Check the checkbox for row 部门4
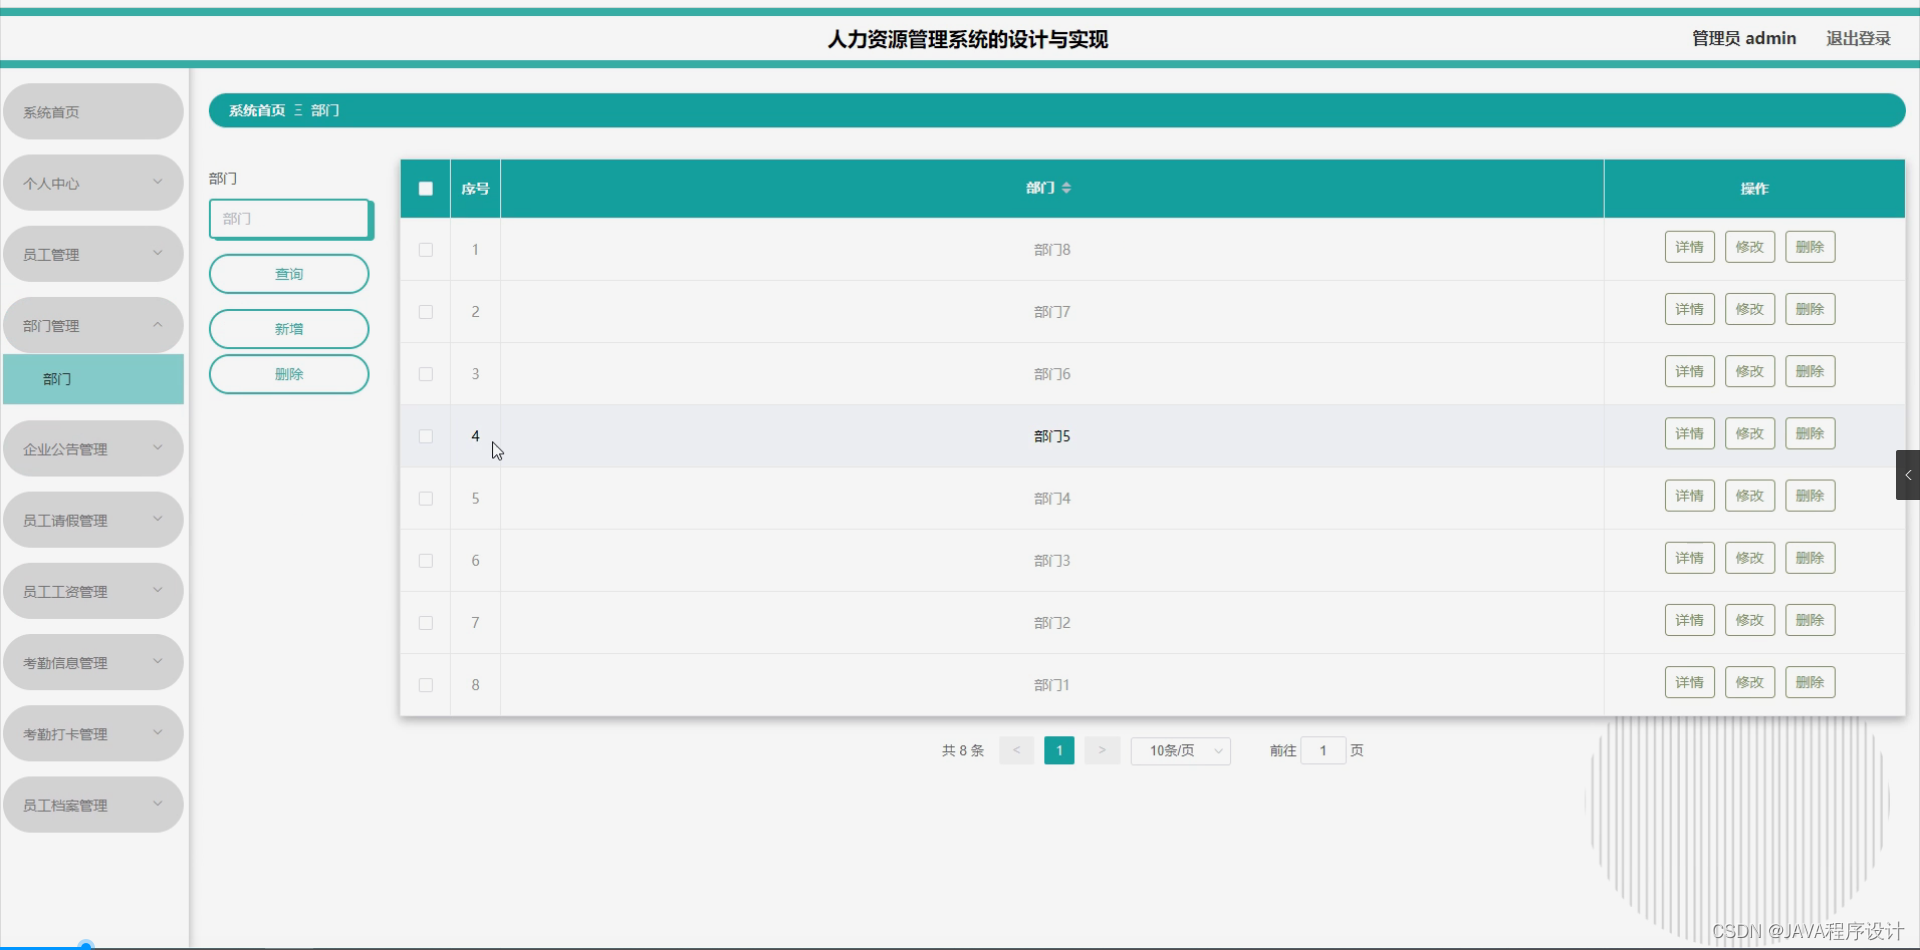Viewport: 1920px width, 950px height. tap(426, 498)
